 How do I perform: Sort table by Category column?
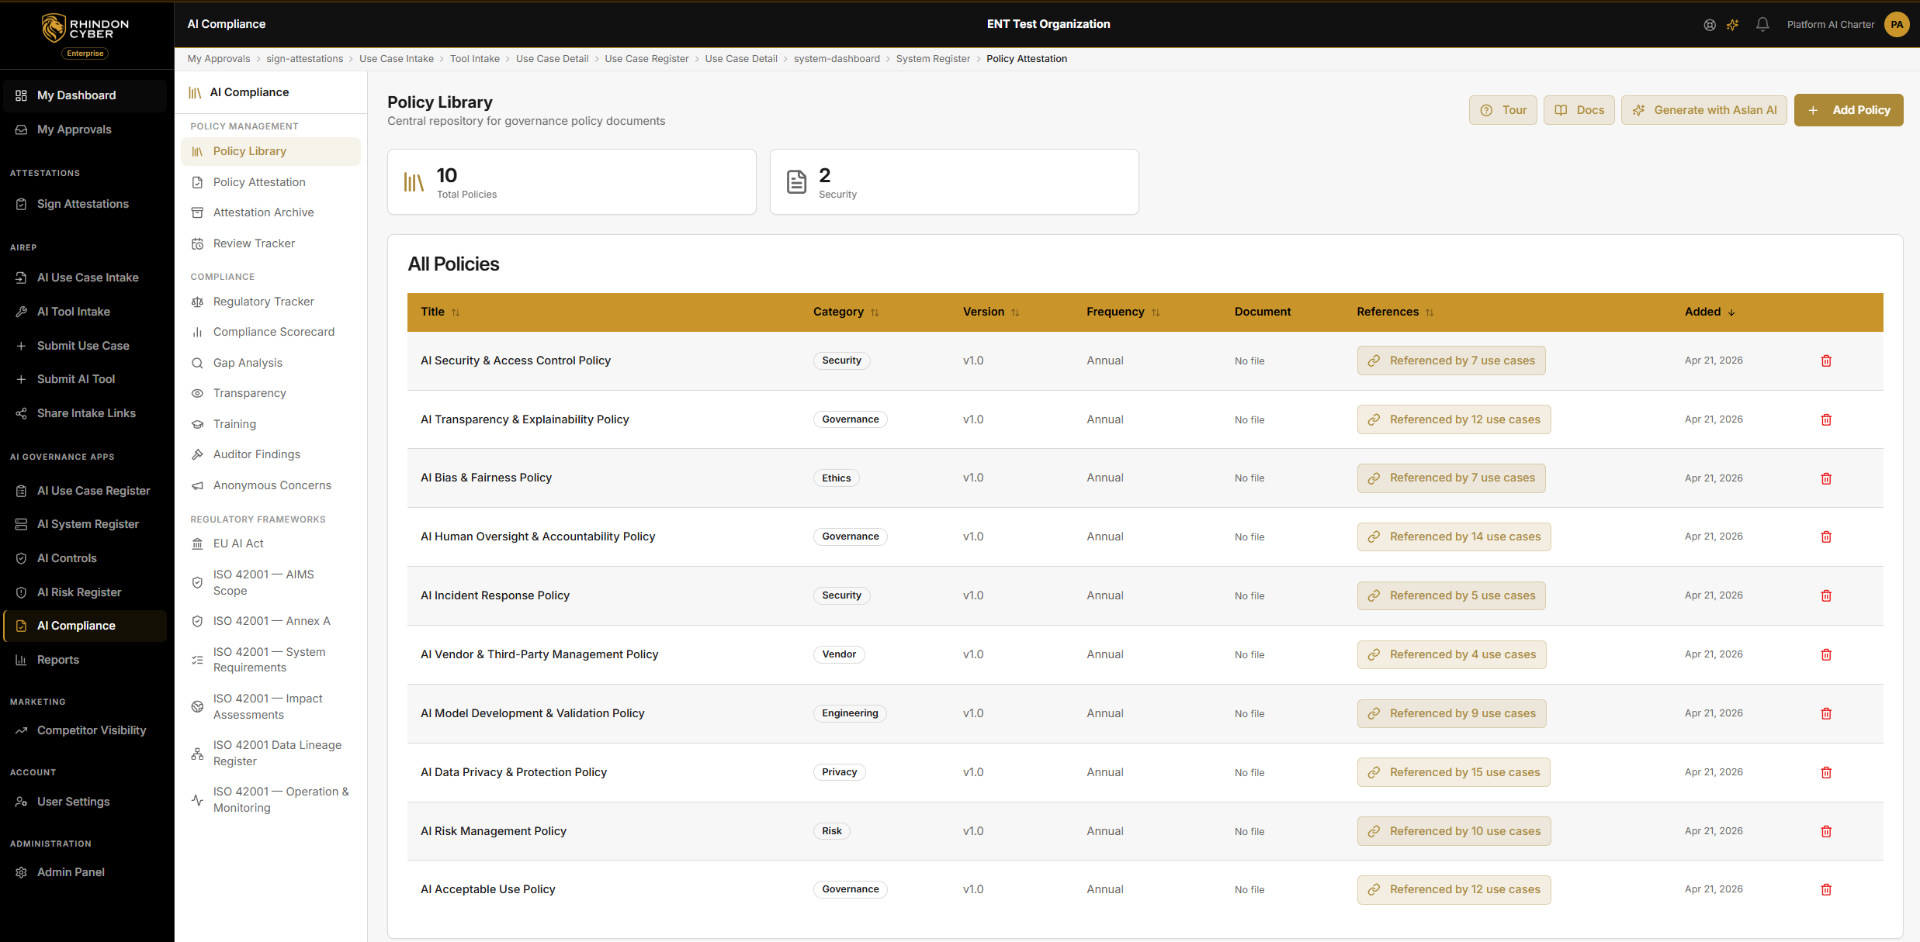point(846,312)
